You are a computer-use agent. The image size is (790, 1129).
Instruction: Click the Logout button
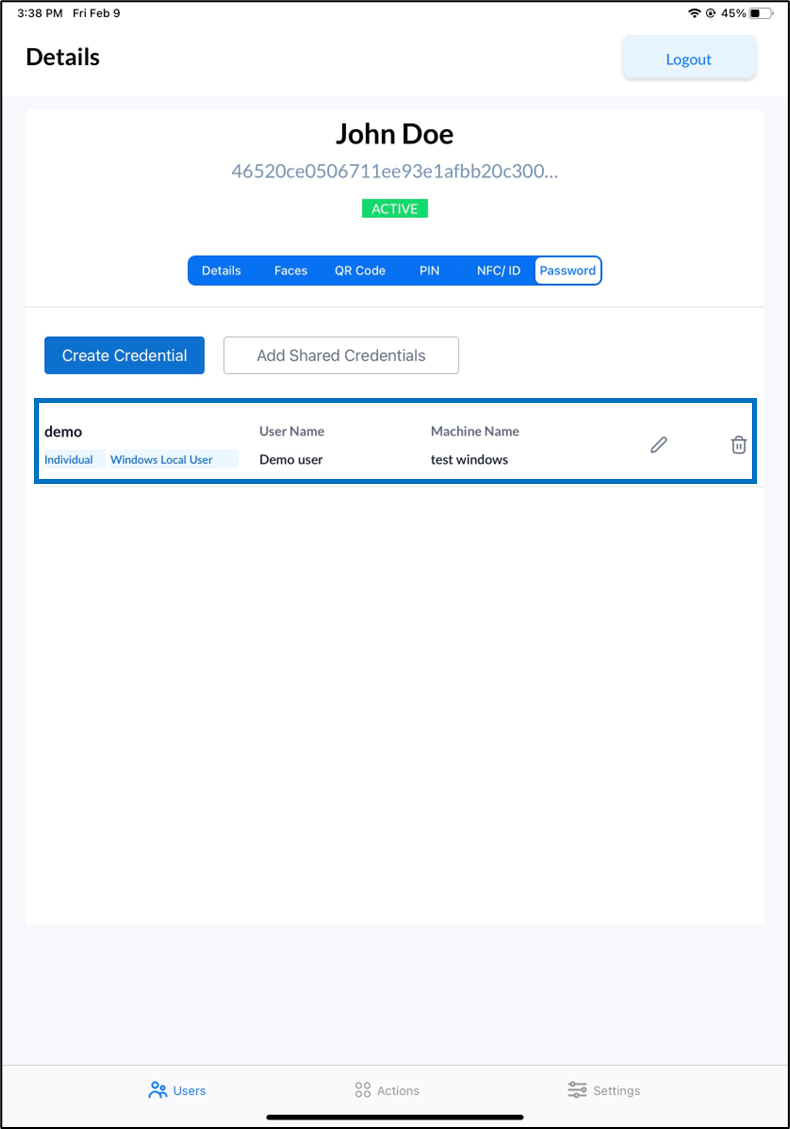689,58
